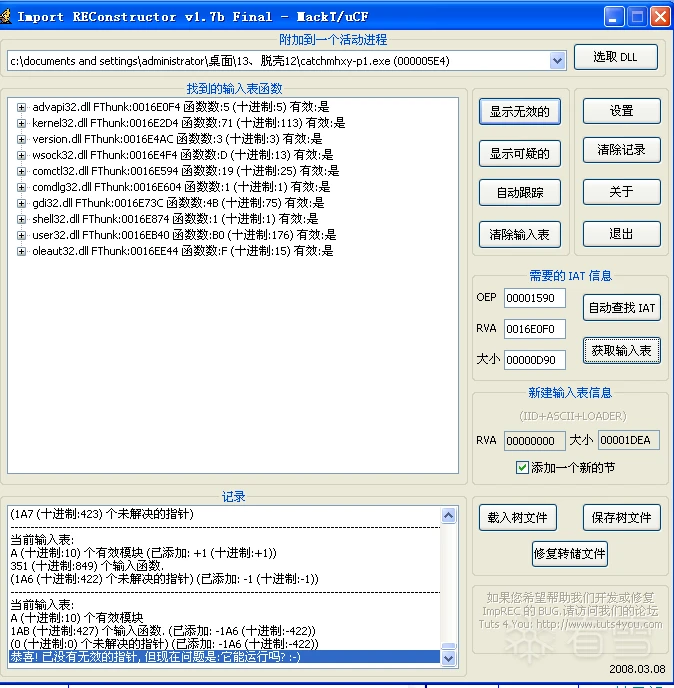Select the shell32.dll FThunk:0016E874 row
674x688 pixels.
point(175,219)
